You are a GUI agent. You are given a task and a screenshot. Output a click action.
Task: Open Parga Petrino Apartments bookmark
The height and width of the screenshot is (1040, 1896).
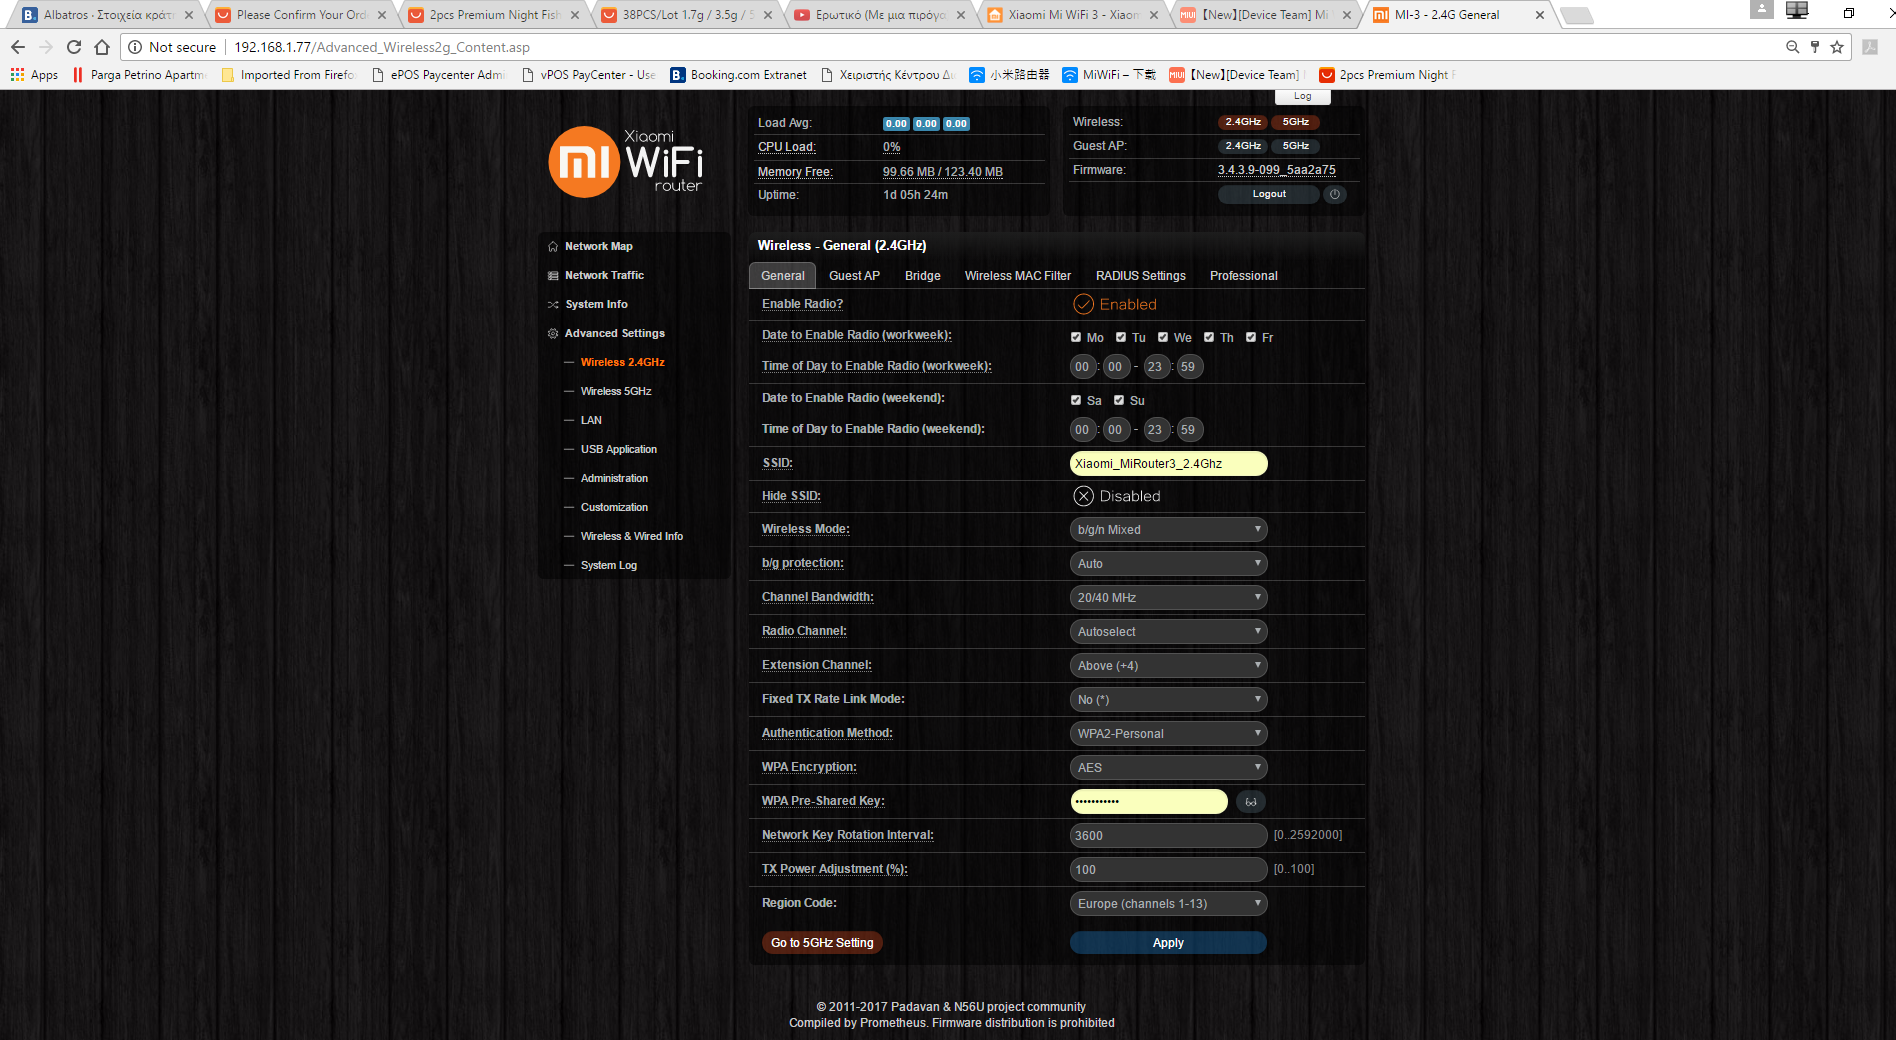[140, 75]
